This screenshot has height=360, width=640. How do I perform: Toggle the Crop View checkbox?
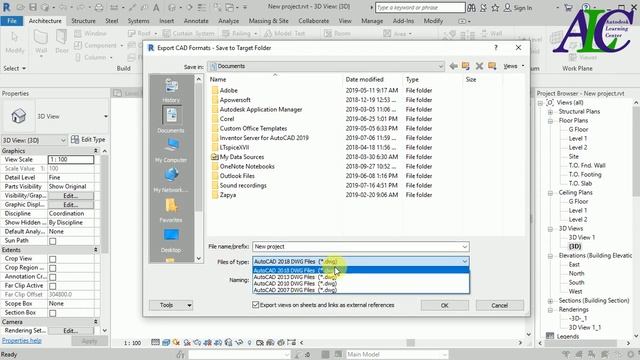[x=53, y=259]
